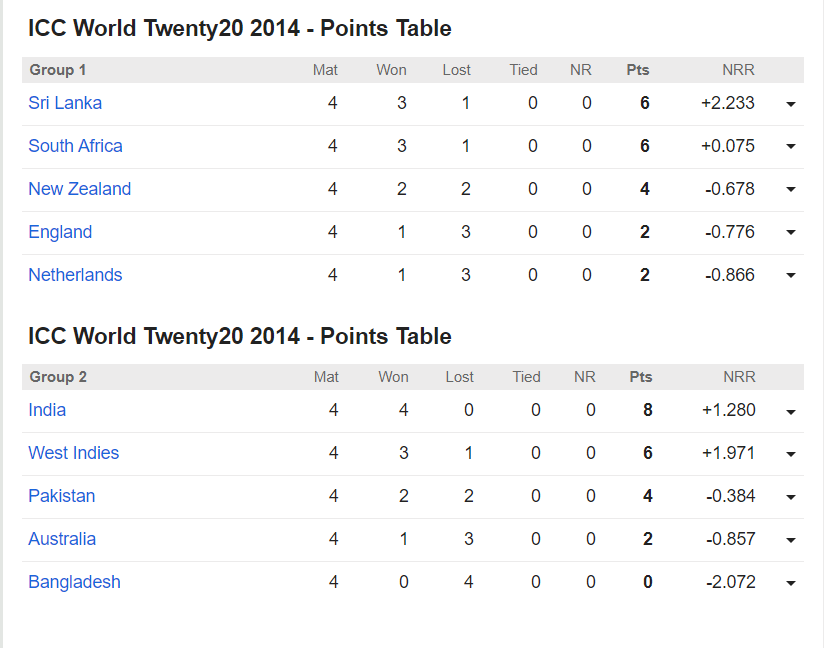This screenshot has width=827, height=648.
Task: Expand the England row dropdown arrow
Action: pos(790,233)
